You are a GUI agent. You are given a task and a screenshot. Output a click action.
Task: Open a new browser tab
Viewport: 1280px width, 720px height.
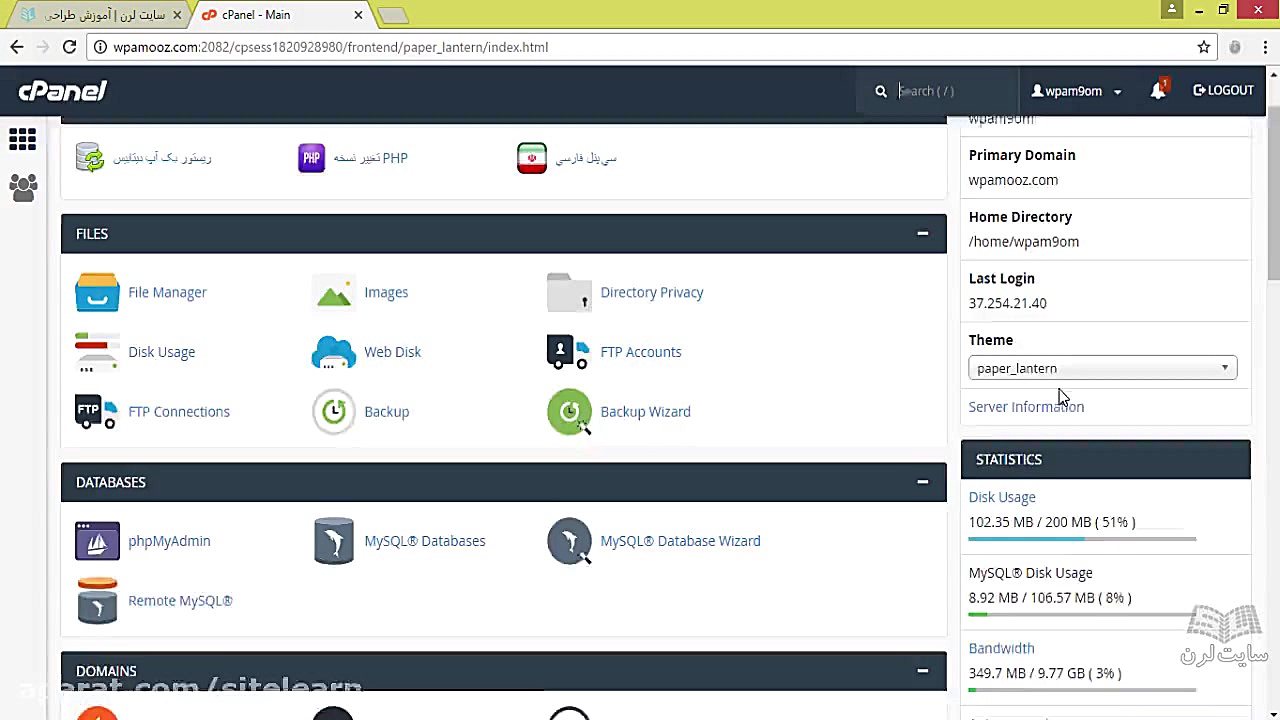pyautogui.click(x=393, y=15)
